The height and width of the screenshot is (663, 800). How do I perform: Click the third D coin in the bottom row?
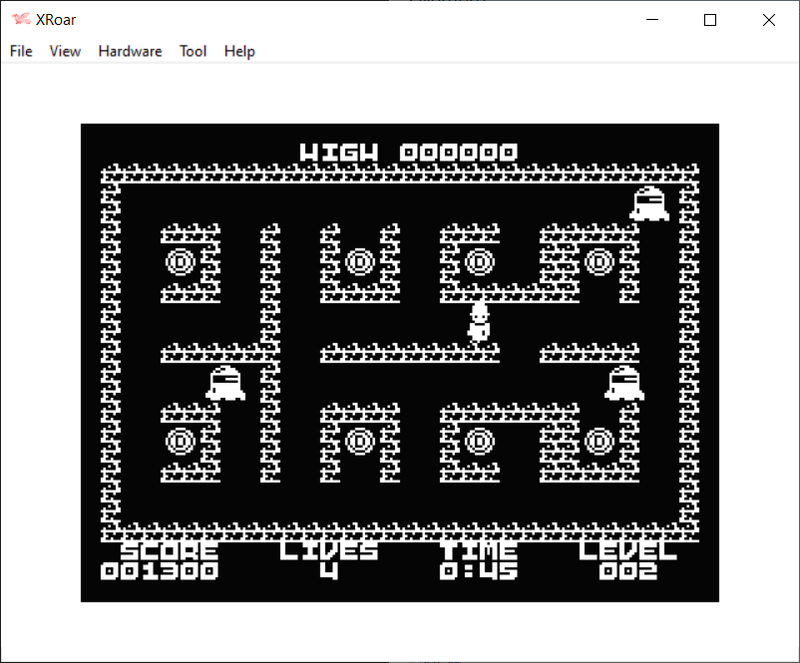480,440
